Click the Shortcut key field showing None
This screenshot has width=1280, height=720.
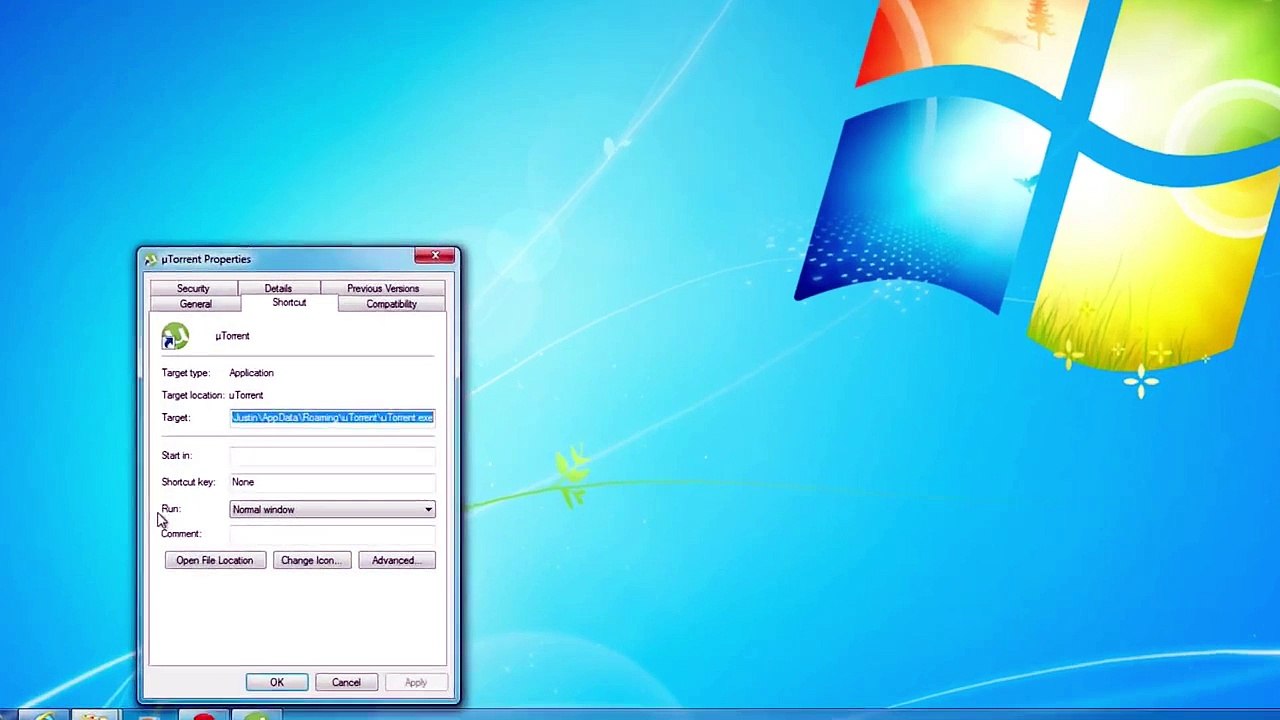(x=332, y=482)
